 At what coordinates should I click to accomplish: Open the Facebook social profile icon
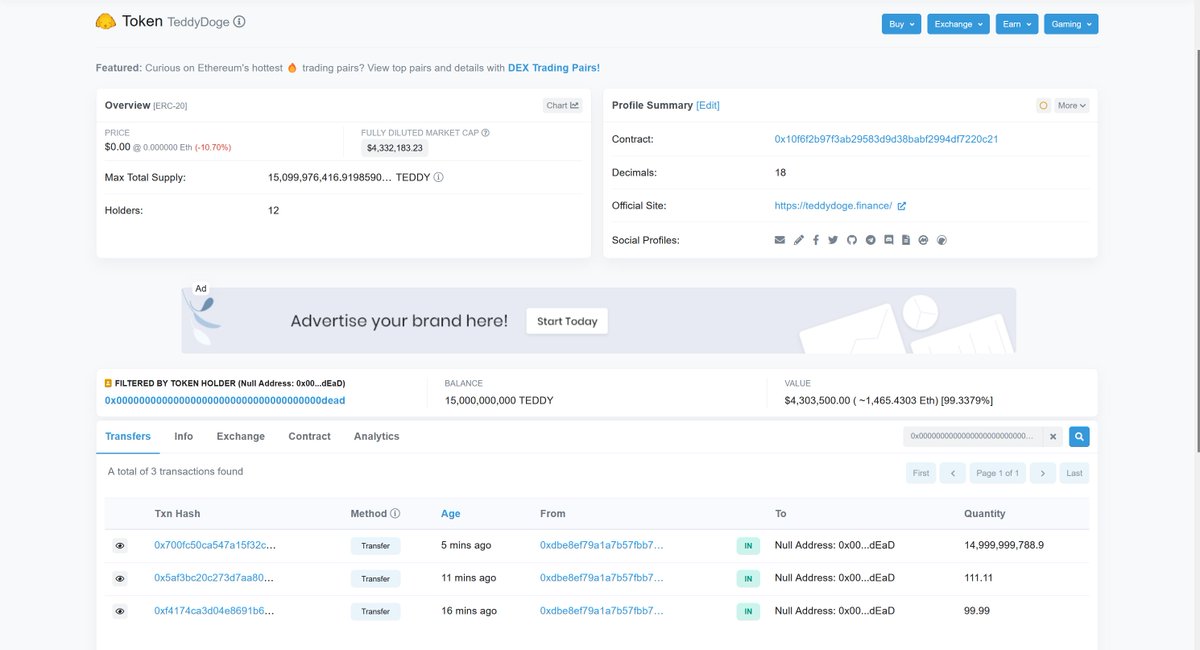pyautogui.click(x=816, y=240)
